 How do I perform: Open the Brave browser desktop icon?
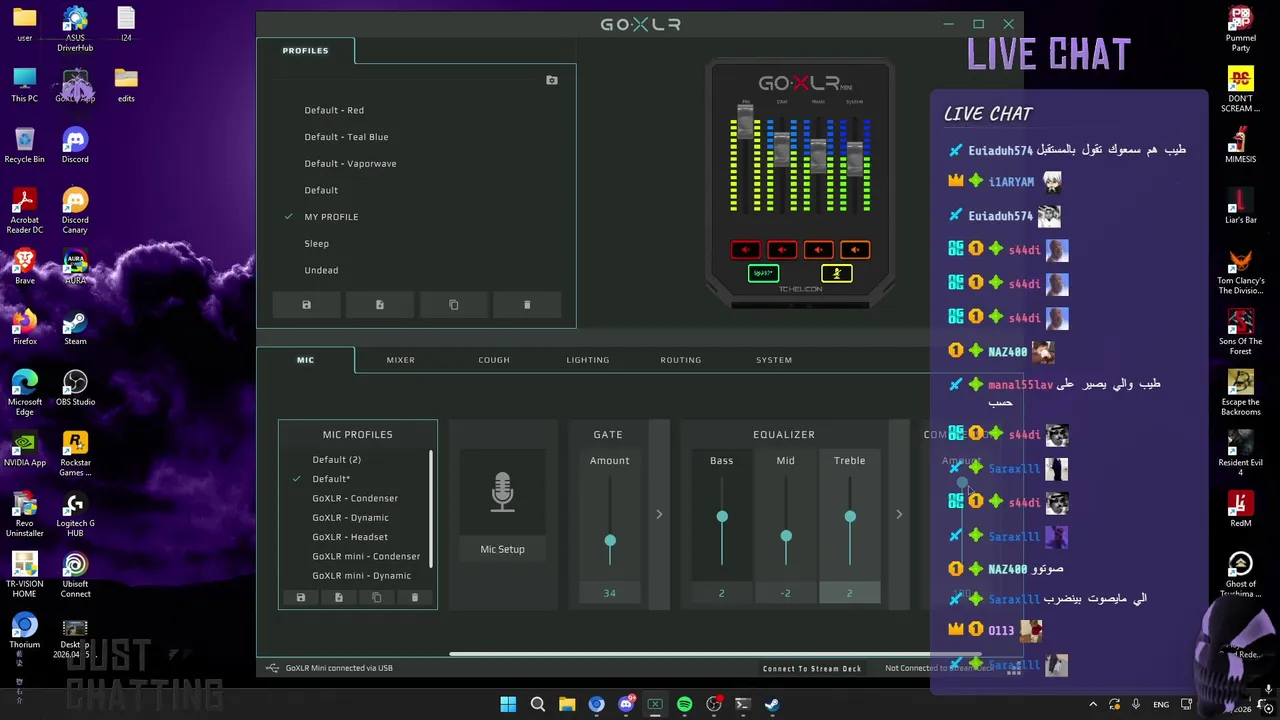[x=25, y=266]
